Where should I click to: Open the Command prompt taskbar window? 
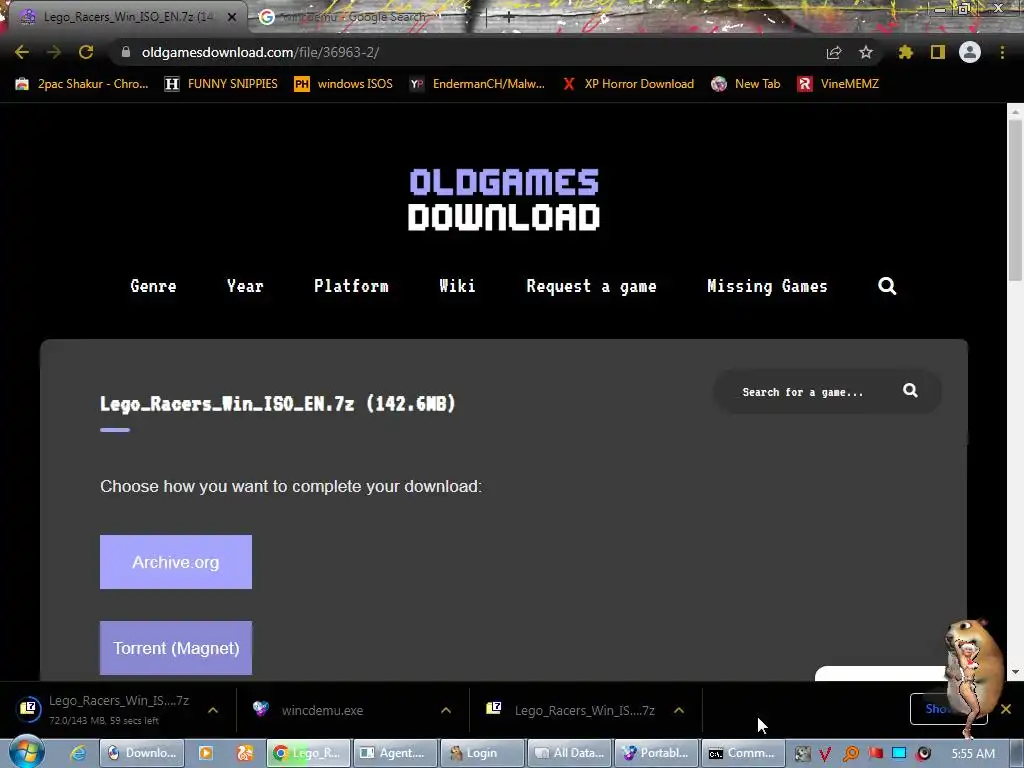tap(743, 753)
